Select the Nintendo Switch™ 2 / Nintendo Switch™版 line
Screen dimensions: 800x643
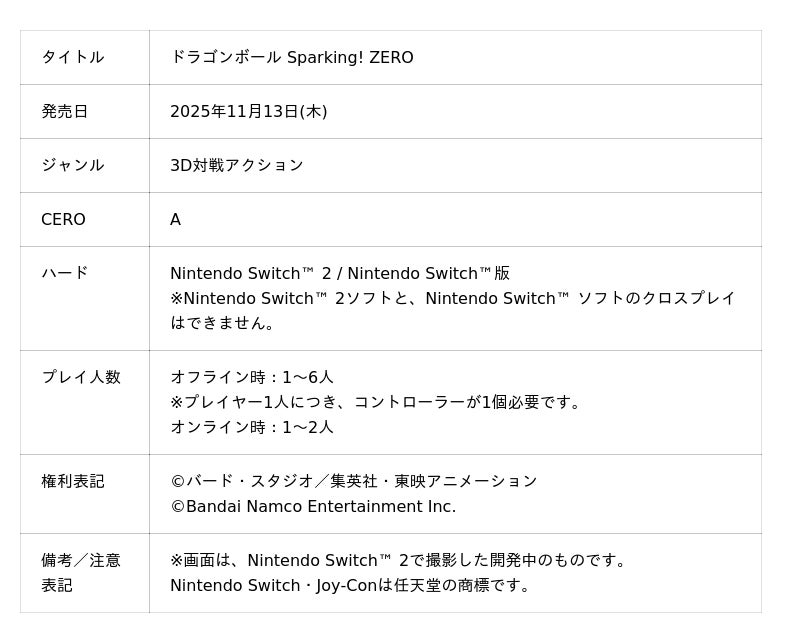click(x=339, y=273)
